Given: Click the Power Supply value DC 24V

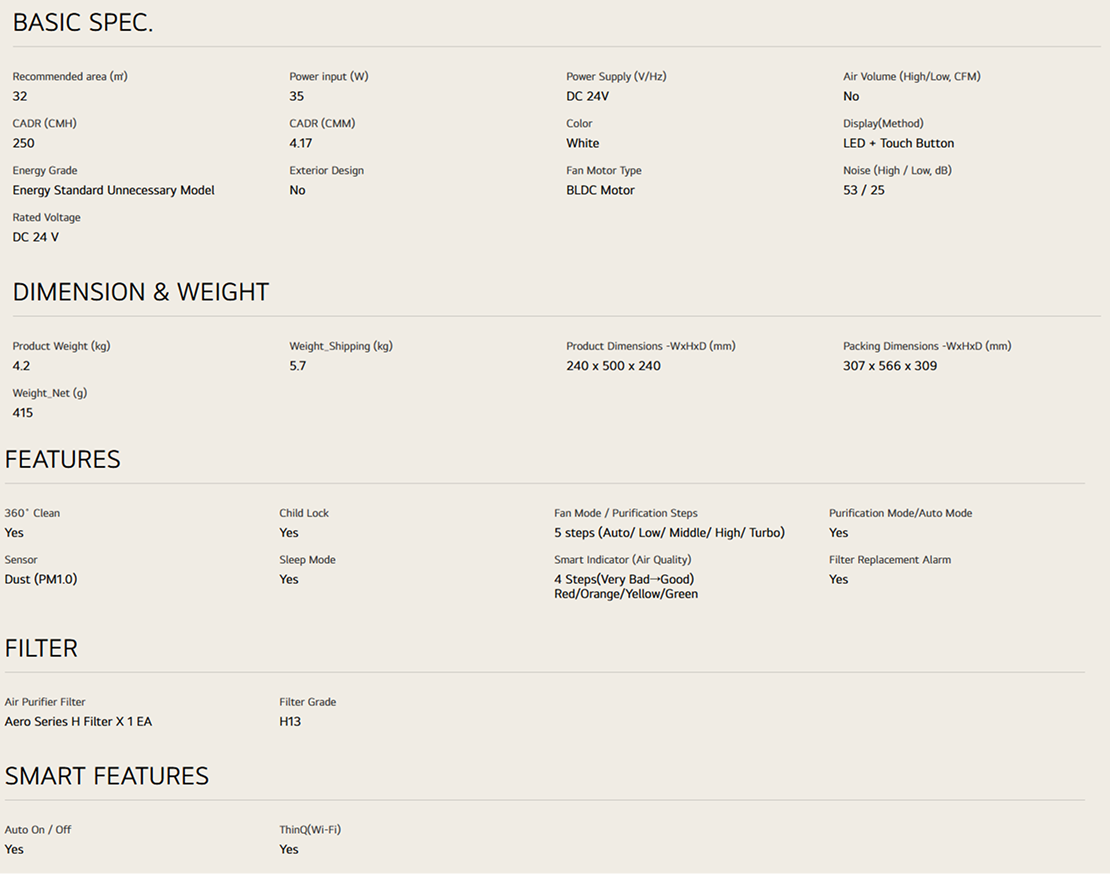Looking at the screenshot, I should pyautogui.click(x=587, y=97).
